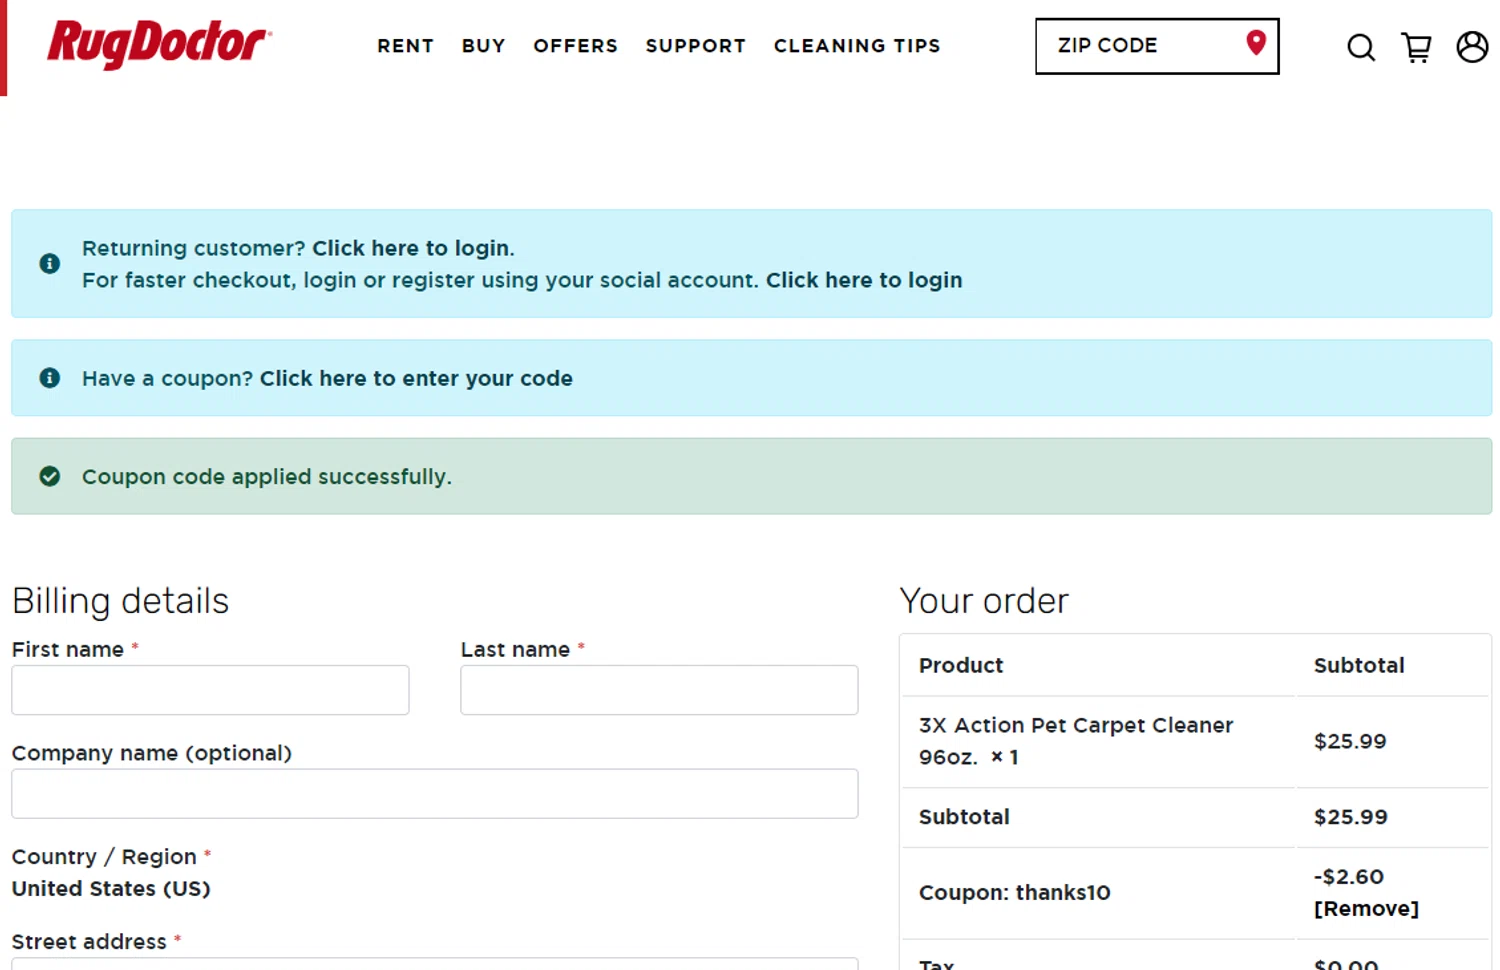This screenshot has height=970, width=1500.
Task: Click the 'Subtotal' column header
Action: click(1359, 666)
